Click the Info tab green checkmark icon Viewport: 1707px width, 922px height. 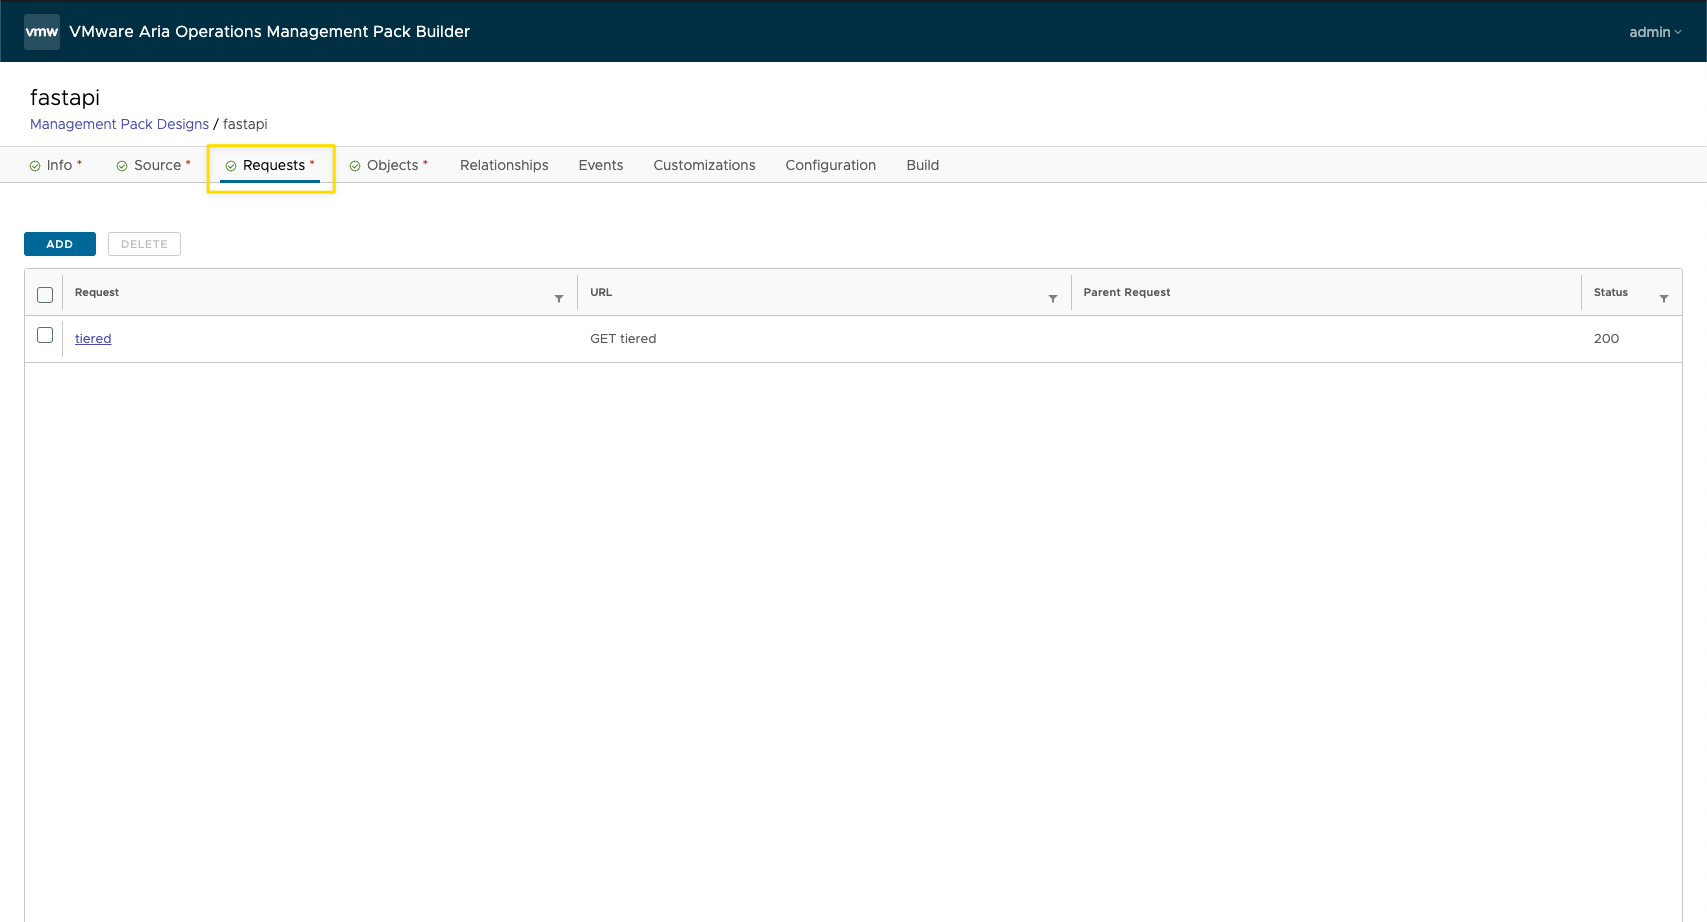[x=35, y=166]
